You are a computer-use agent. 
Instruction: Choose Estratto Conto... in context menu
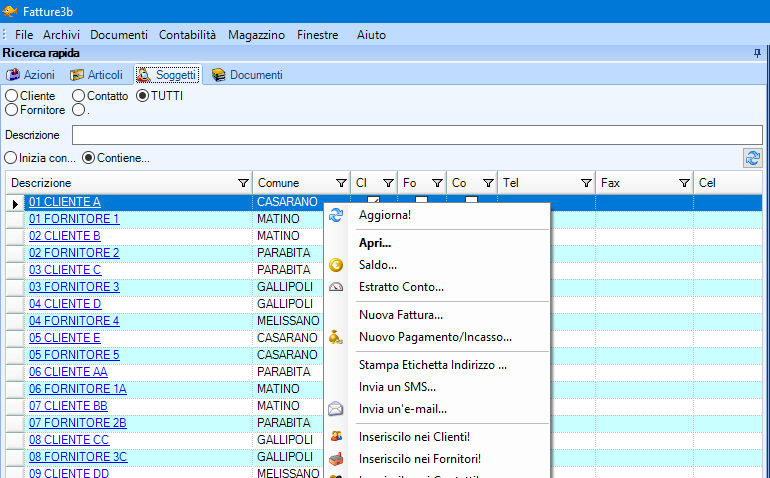tap(401, 287)
